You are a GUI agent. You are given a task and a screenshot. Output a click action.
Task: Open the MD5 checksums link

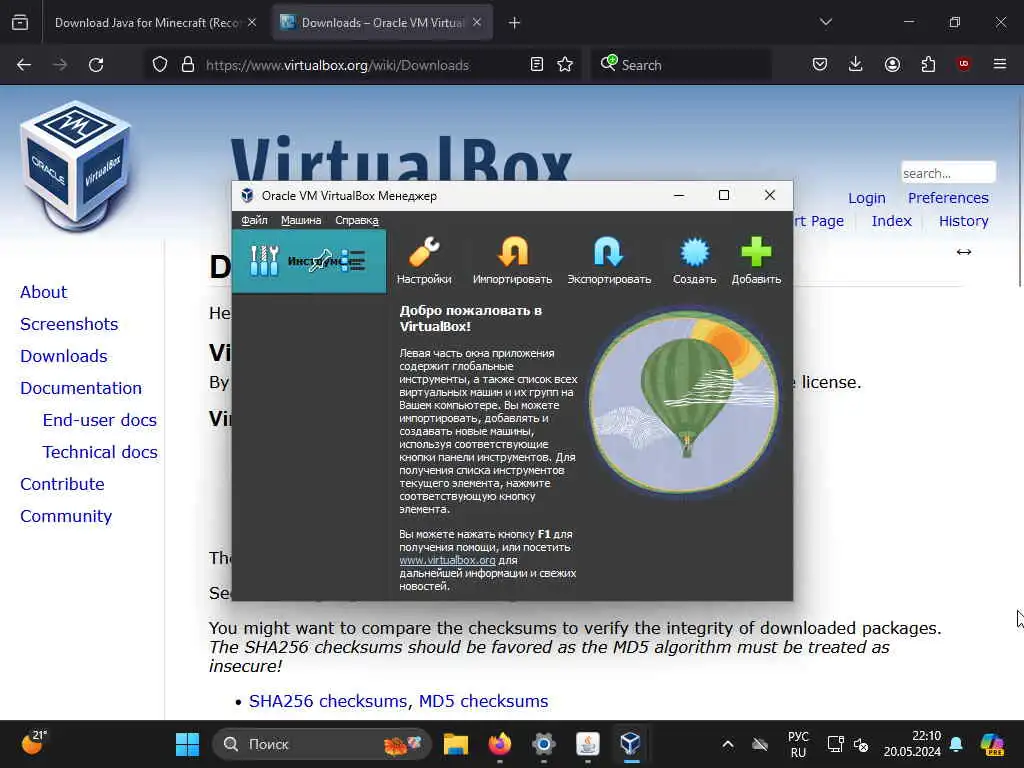coord(483,701)
